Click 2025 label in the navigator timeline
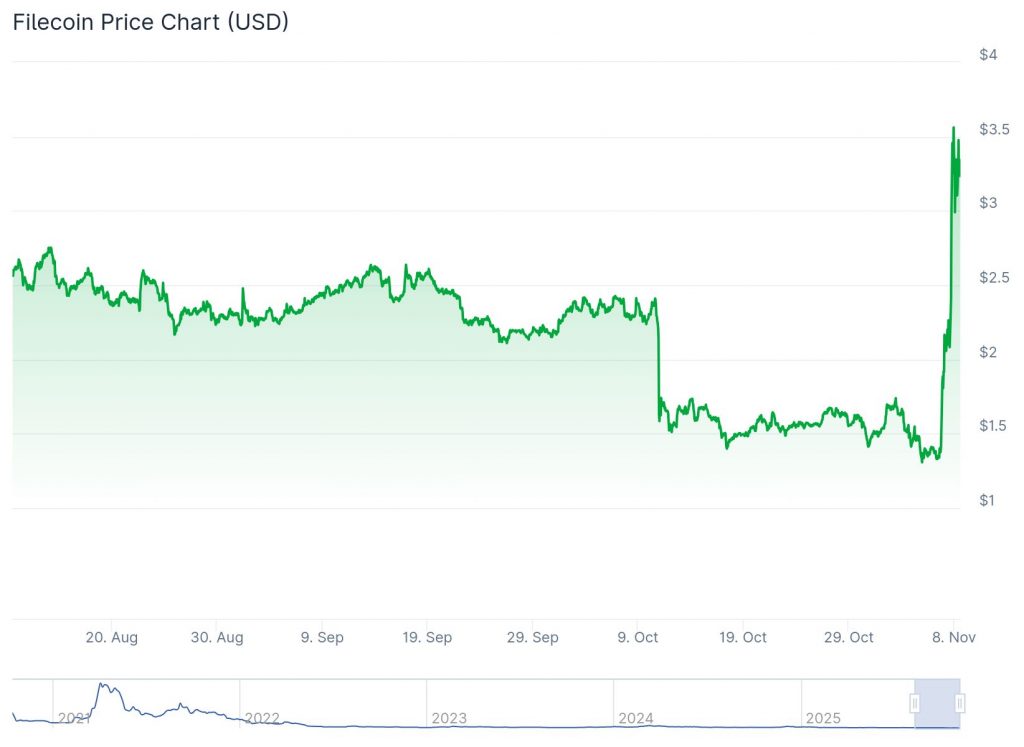The height and width of the screenshot is (747, 1024). point(823,718)
